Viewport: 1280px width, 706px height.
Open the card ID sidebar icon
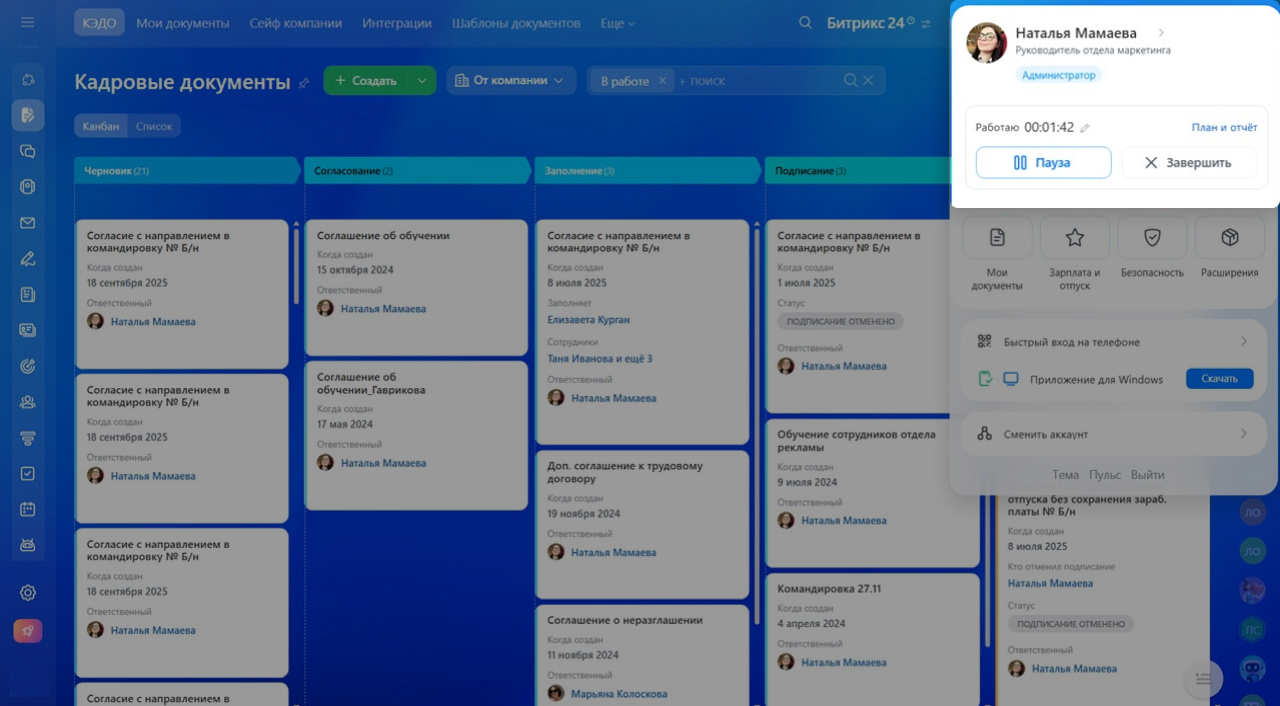click(x=28, y=330)
